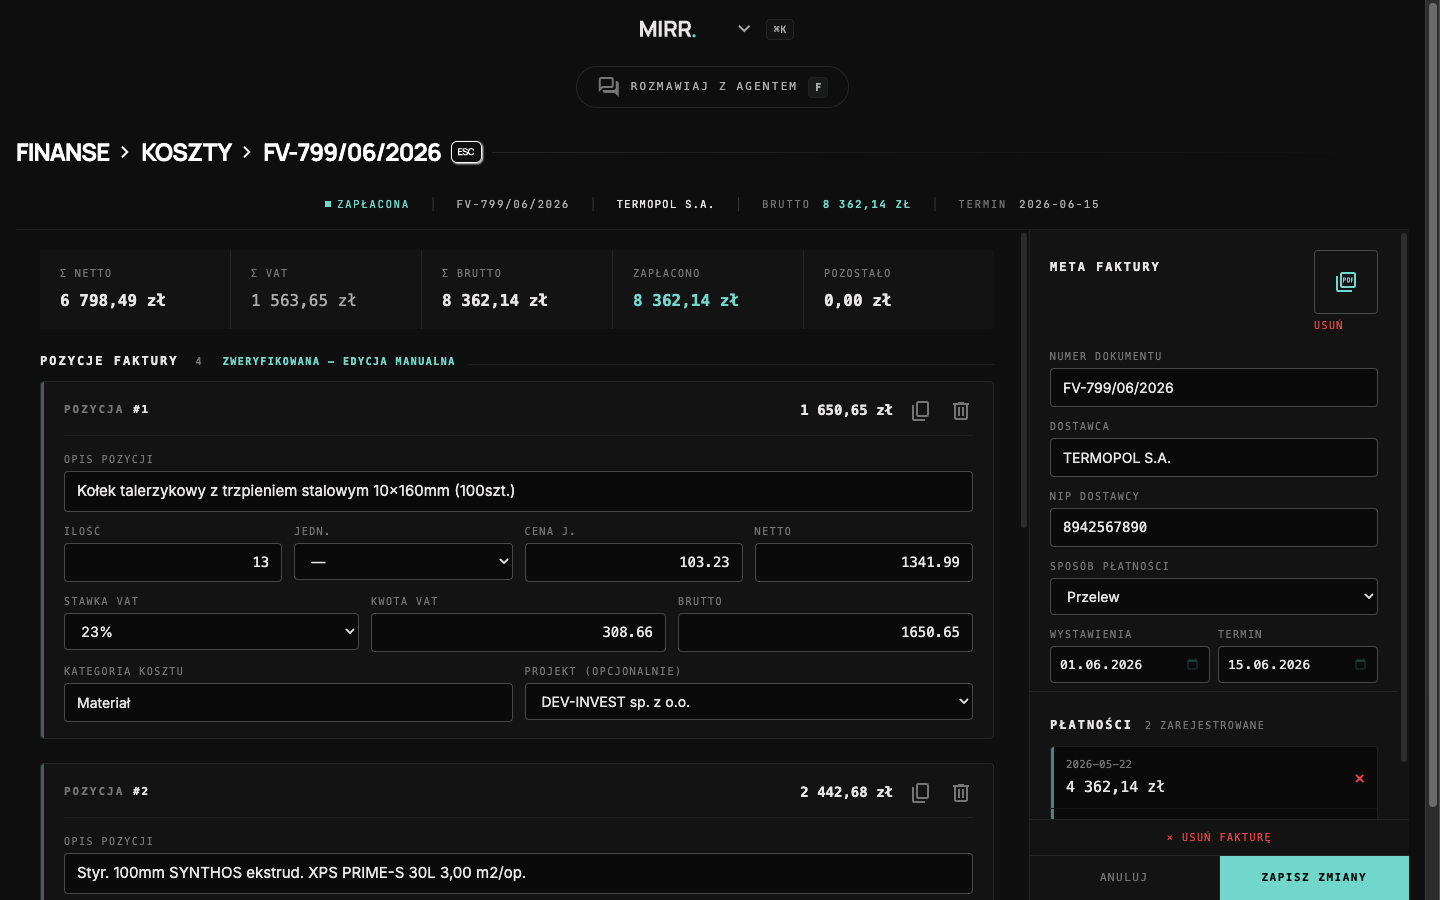The image size is (1440, 900).
Task: Click the Σ Brutto total 8 362,14 zł
Action: [495, 300]
